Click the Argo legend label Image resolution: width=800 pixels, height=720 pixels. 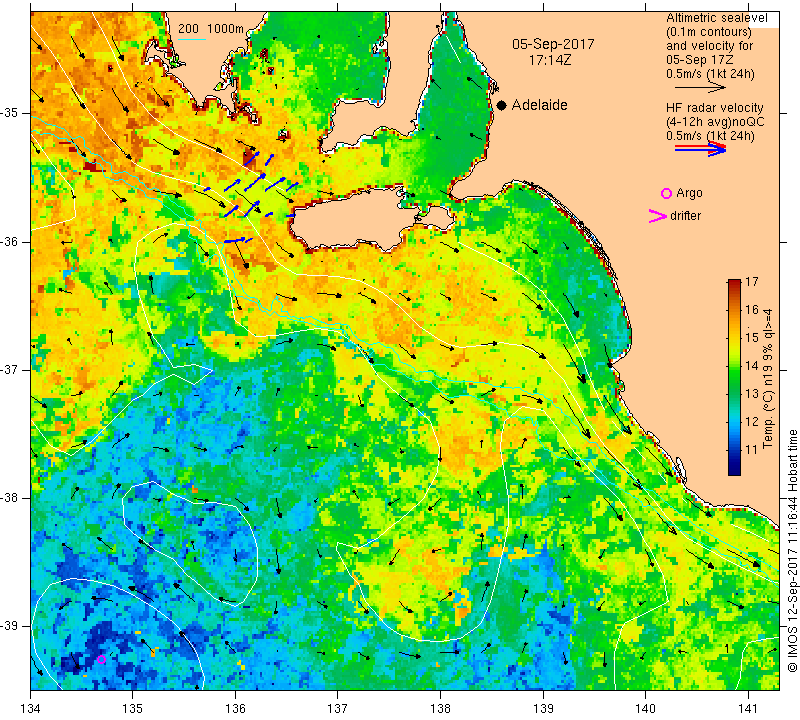689,193
